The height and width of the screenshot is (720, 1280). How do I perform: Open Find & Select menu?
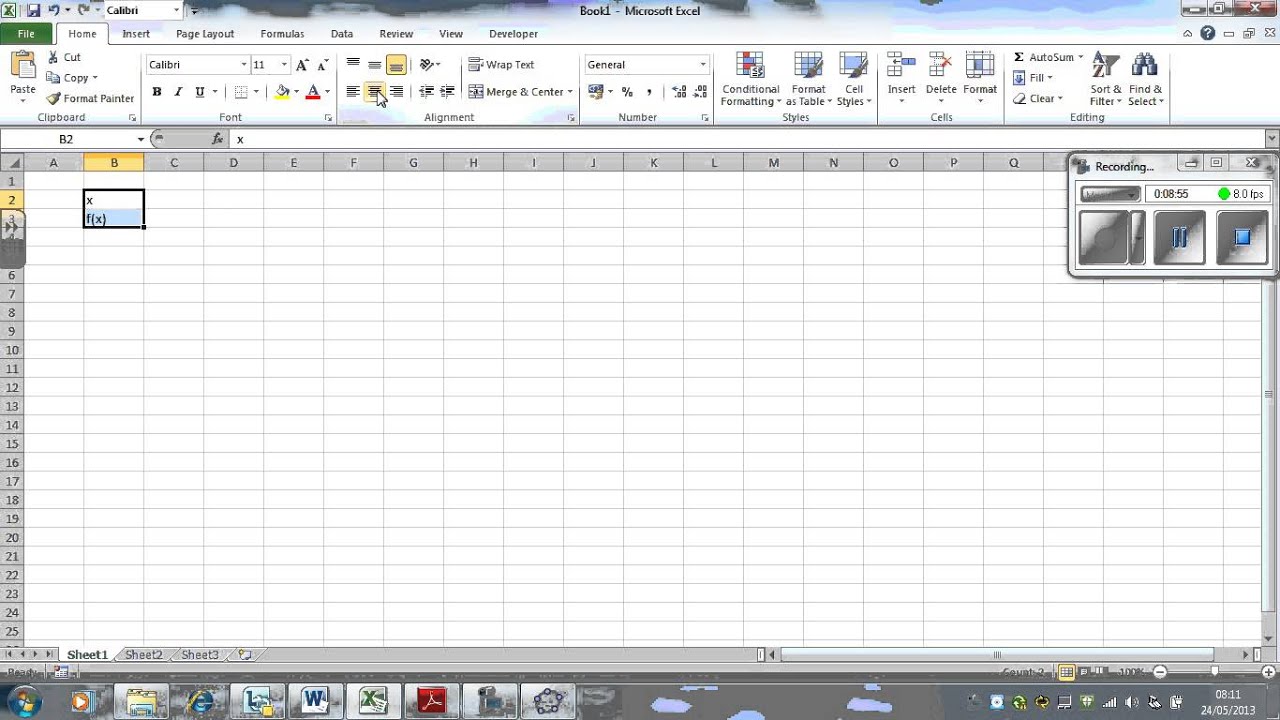[x=1144, y=80]
